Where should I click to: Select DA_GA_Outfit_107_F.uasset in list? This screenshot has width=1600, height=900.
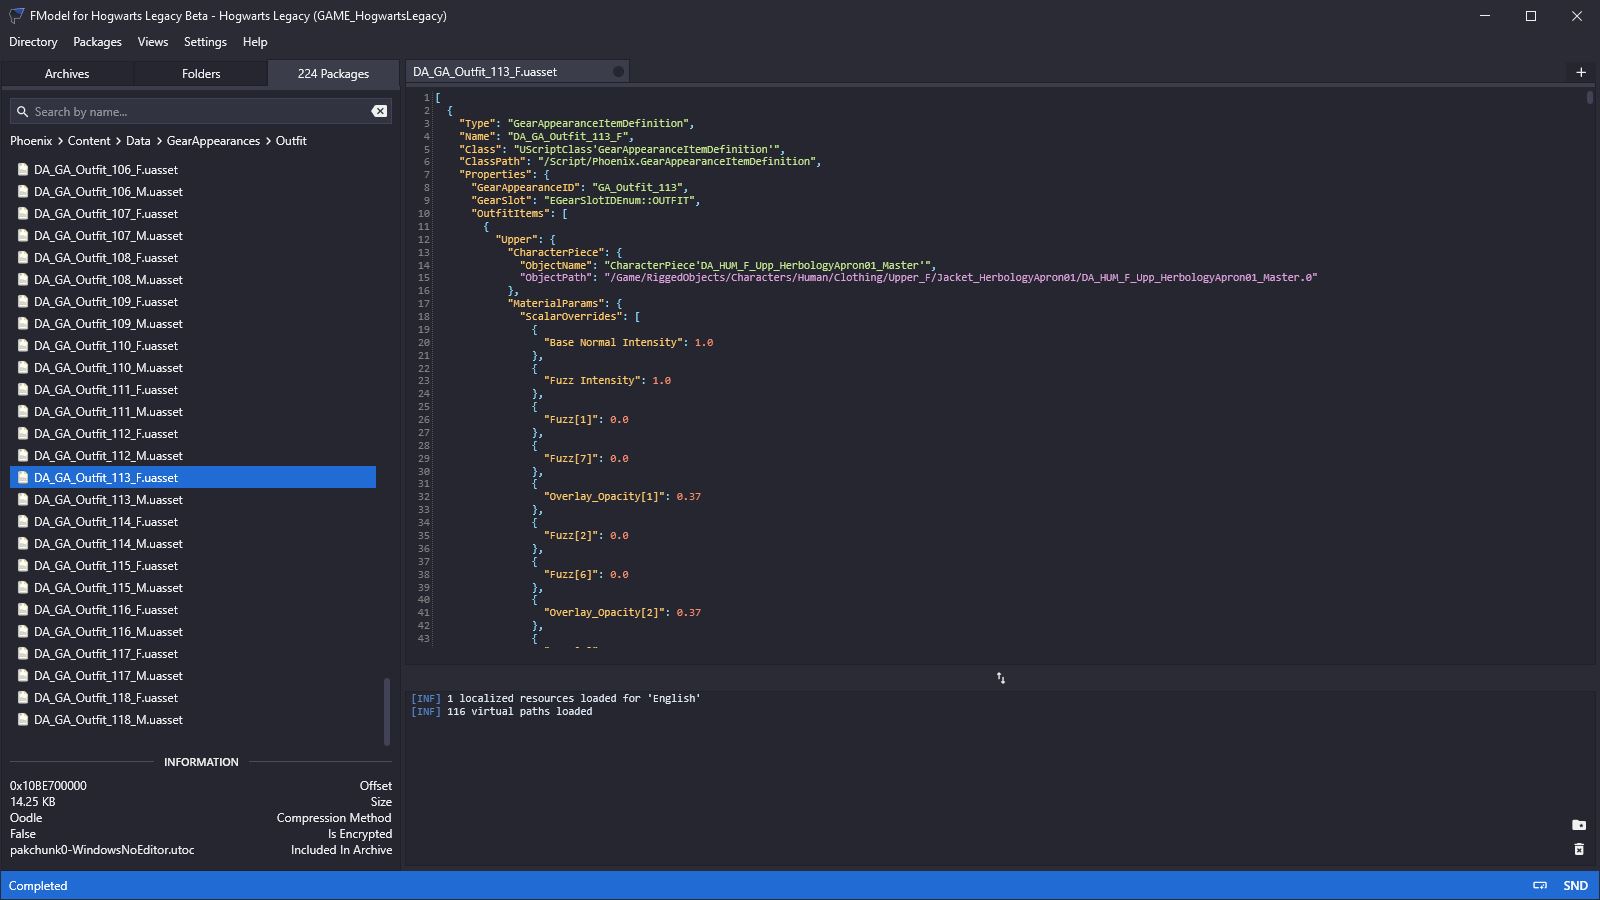coord(193,214)
